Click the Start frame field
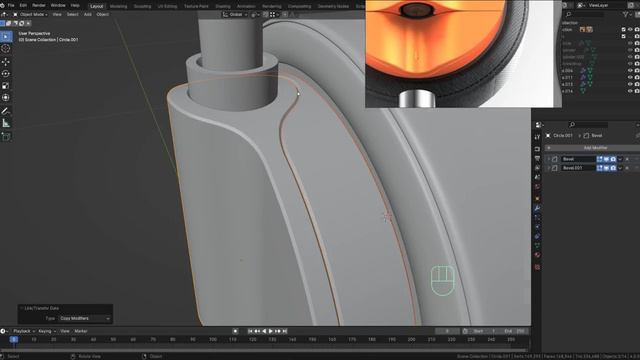 click(484, 331)
